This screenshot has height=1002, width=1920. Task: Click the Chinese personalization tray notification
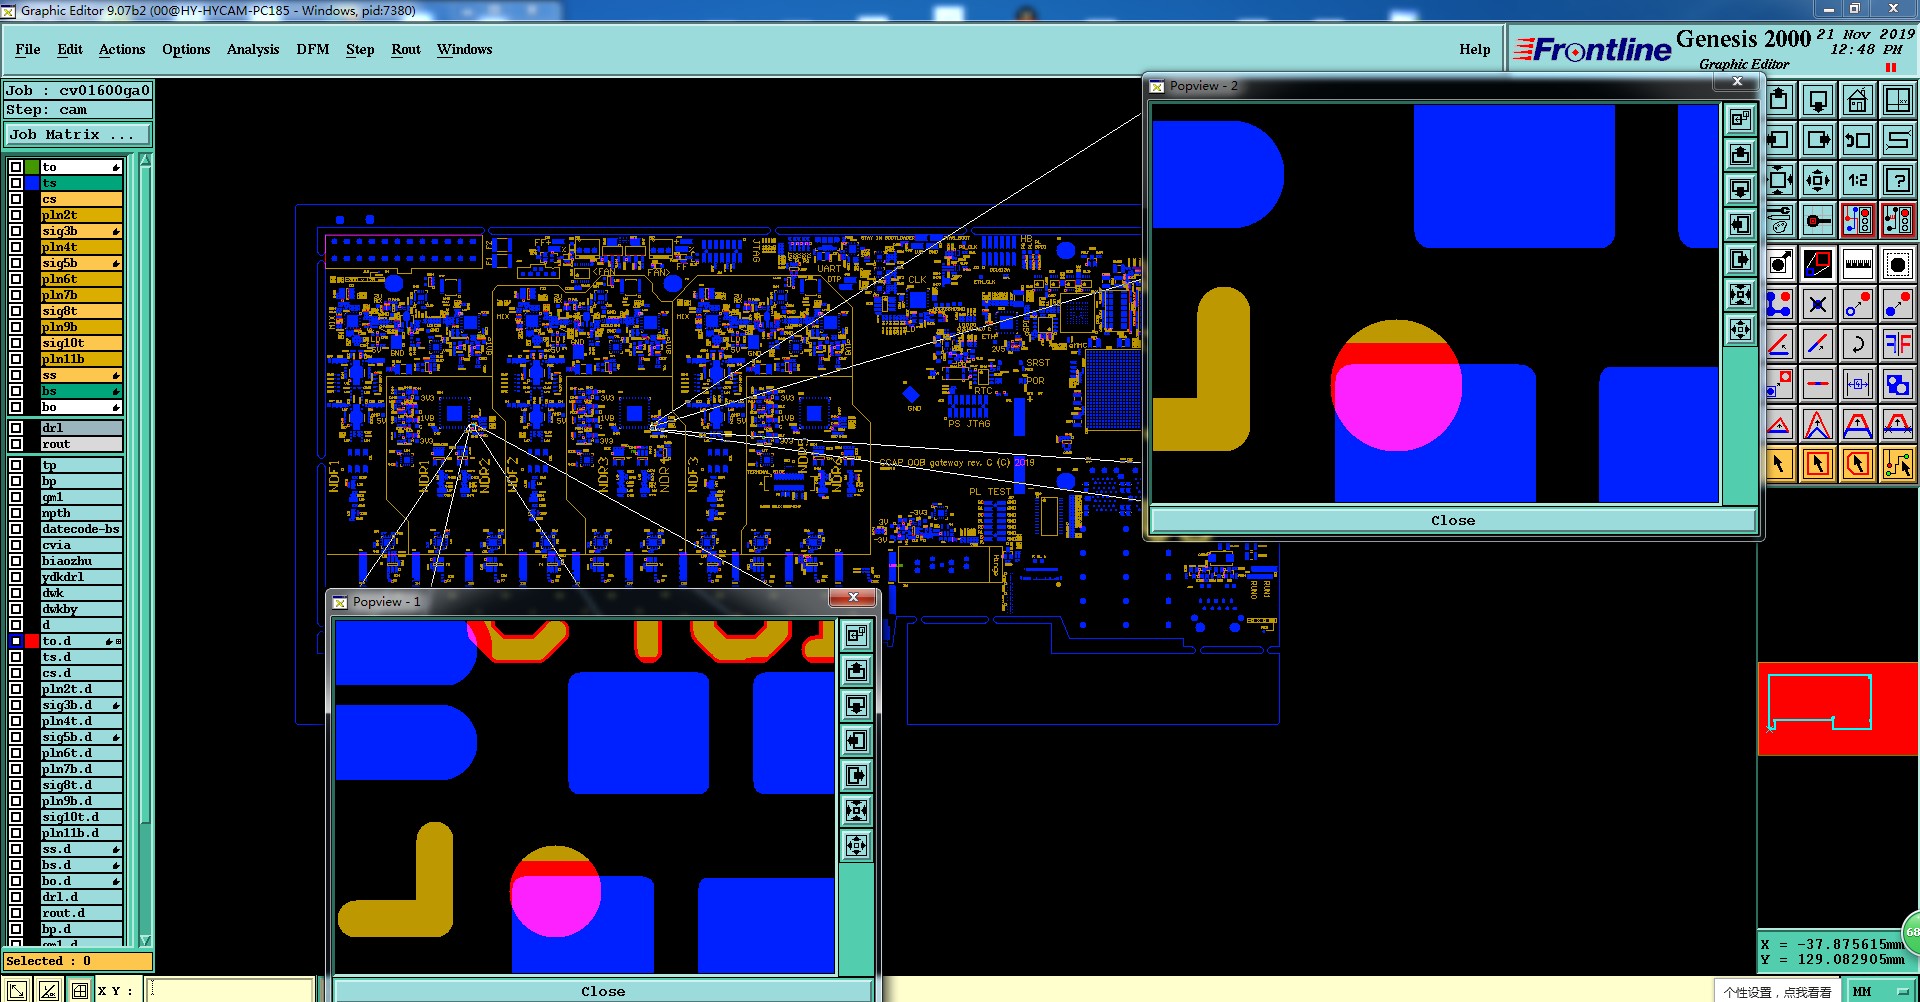(1777, 992)
